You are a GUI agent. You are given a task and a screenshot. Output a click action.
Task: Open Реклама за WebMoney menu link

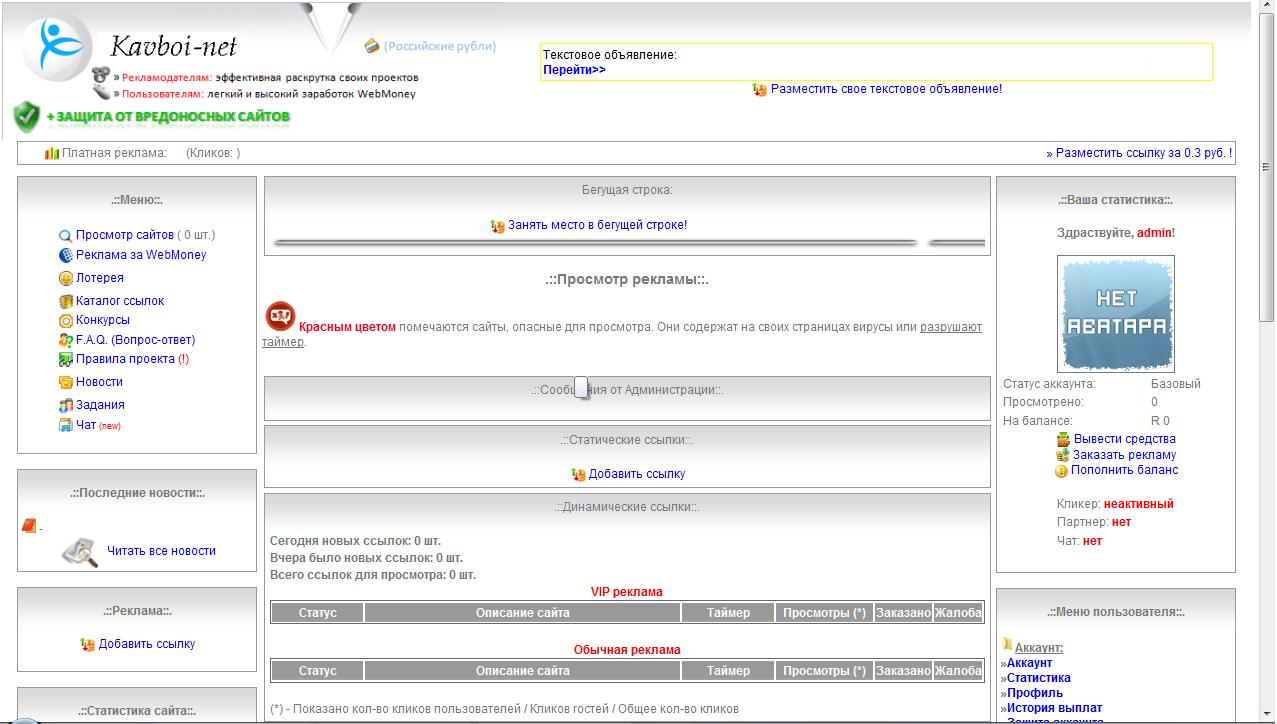coord(141,255)
